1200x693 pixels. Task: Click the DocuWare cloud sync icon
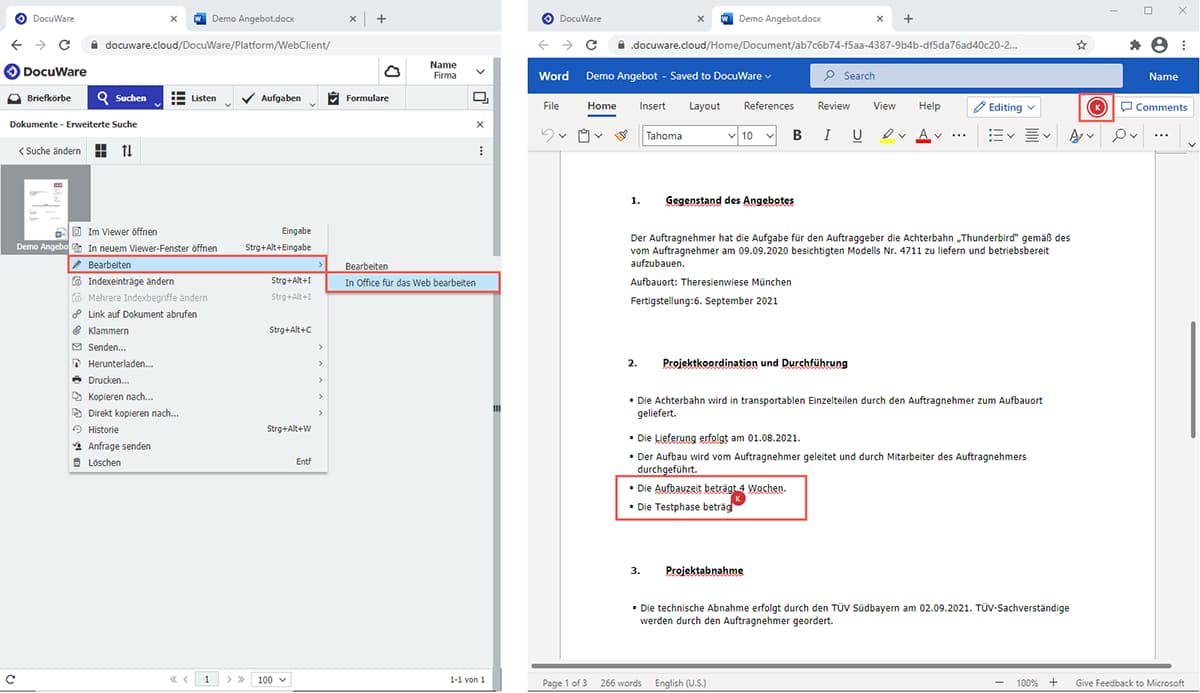pyautogui.click(x=392, y=71)
